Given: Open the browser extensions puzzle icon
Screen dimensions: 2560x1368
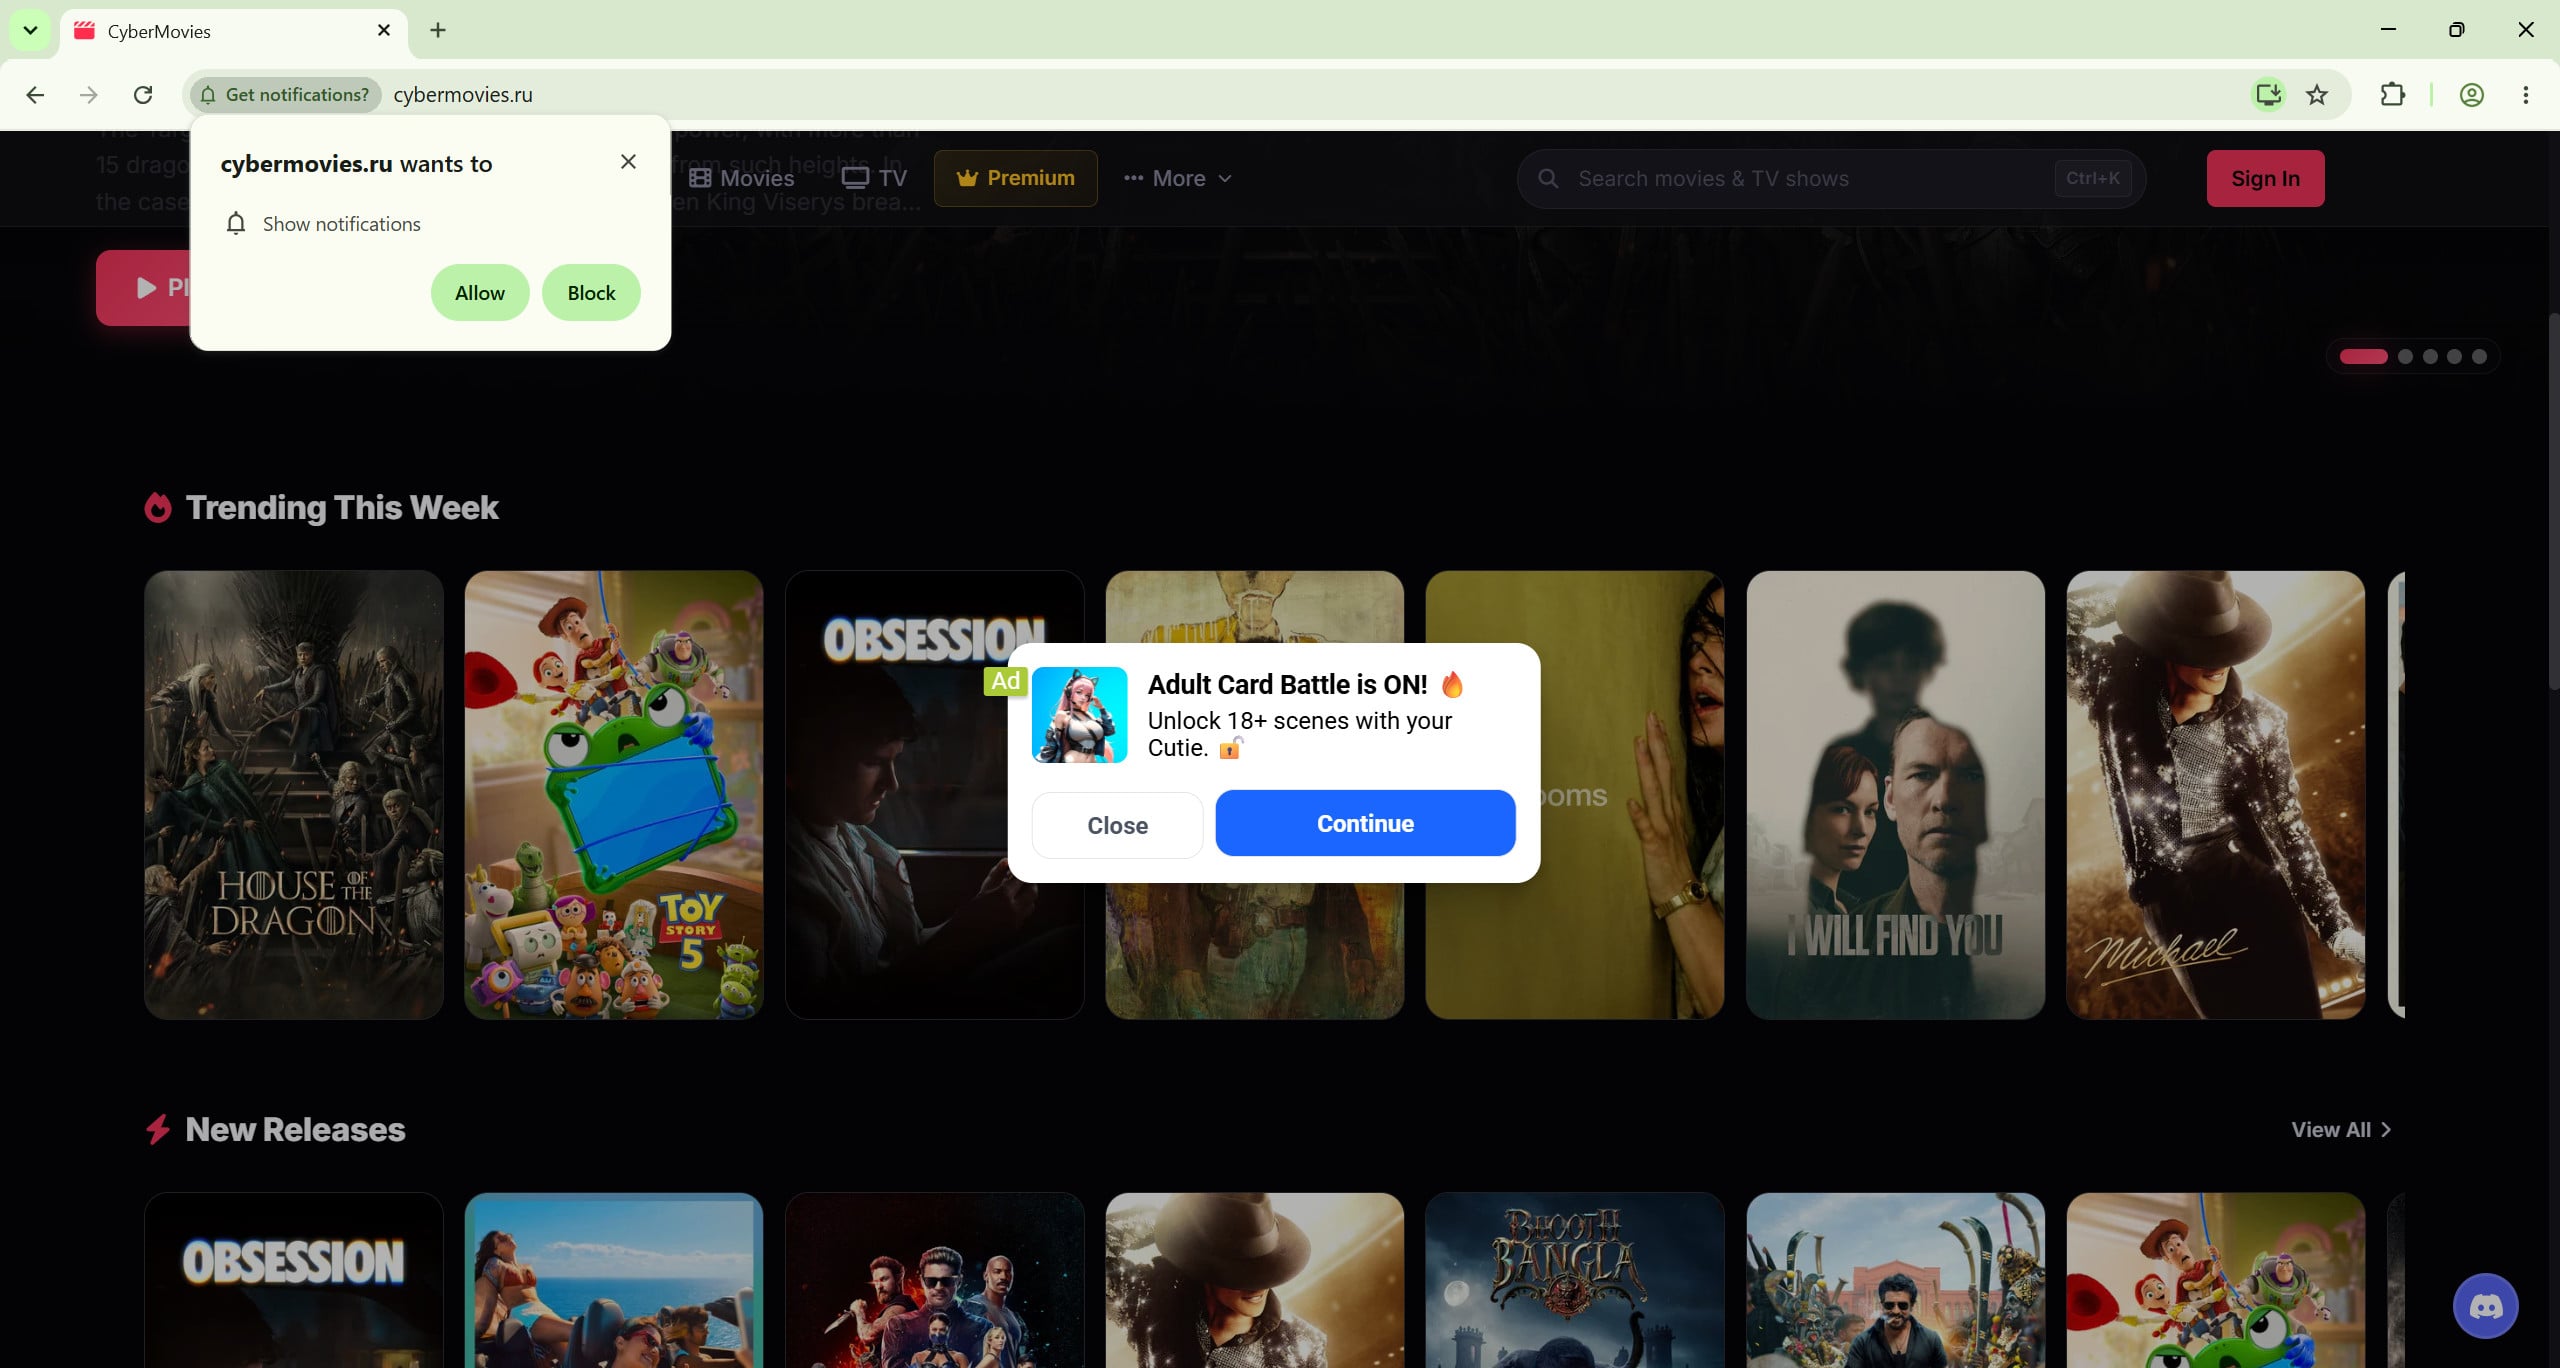Looking at the screenshot, I should (x=2393, y=95).
